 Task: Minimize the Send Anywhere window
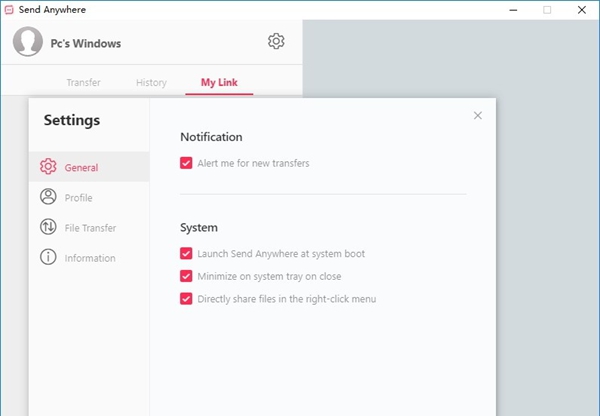pyautogui.click(x=513, y=10)
